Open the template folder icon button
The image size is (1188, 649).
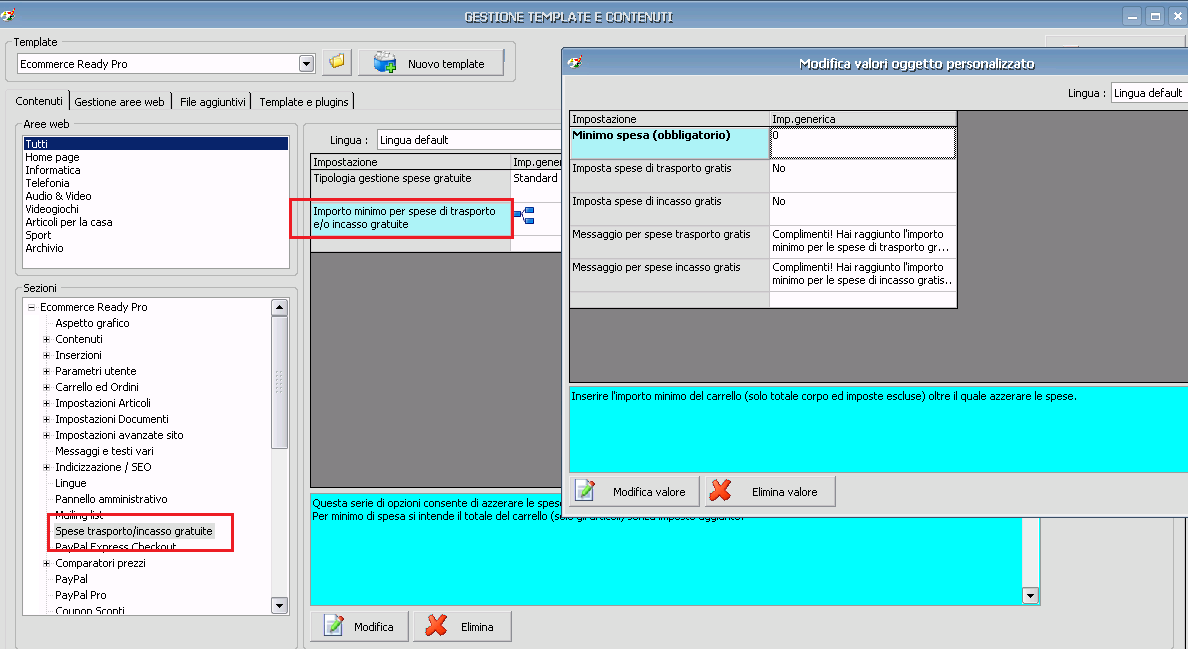[337, 63]
